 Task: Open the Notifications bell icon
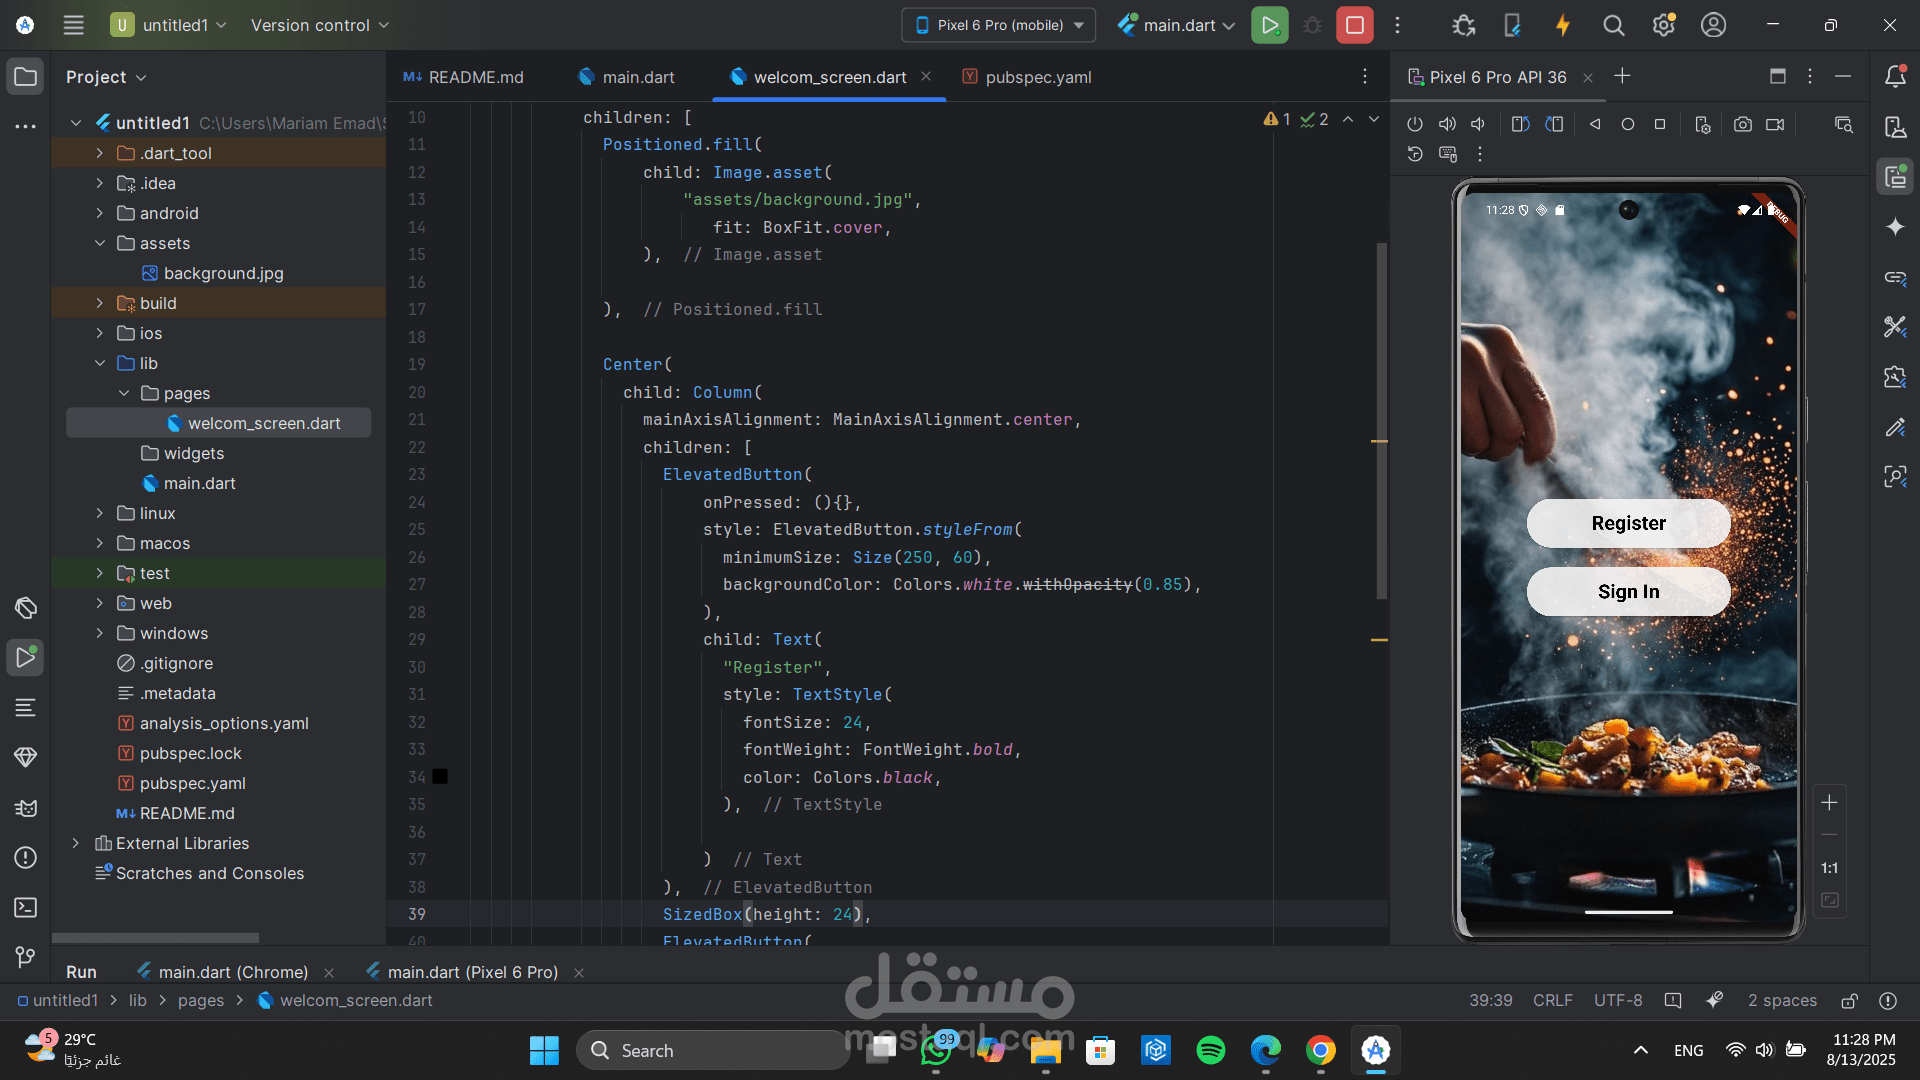[x=1895, y=77]
